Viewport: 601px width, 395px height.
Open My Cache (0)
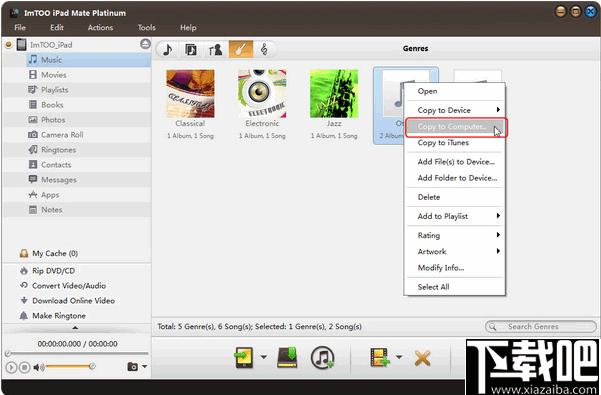[49, 253]
